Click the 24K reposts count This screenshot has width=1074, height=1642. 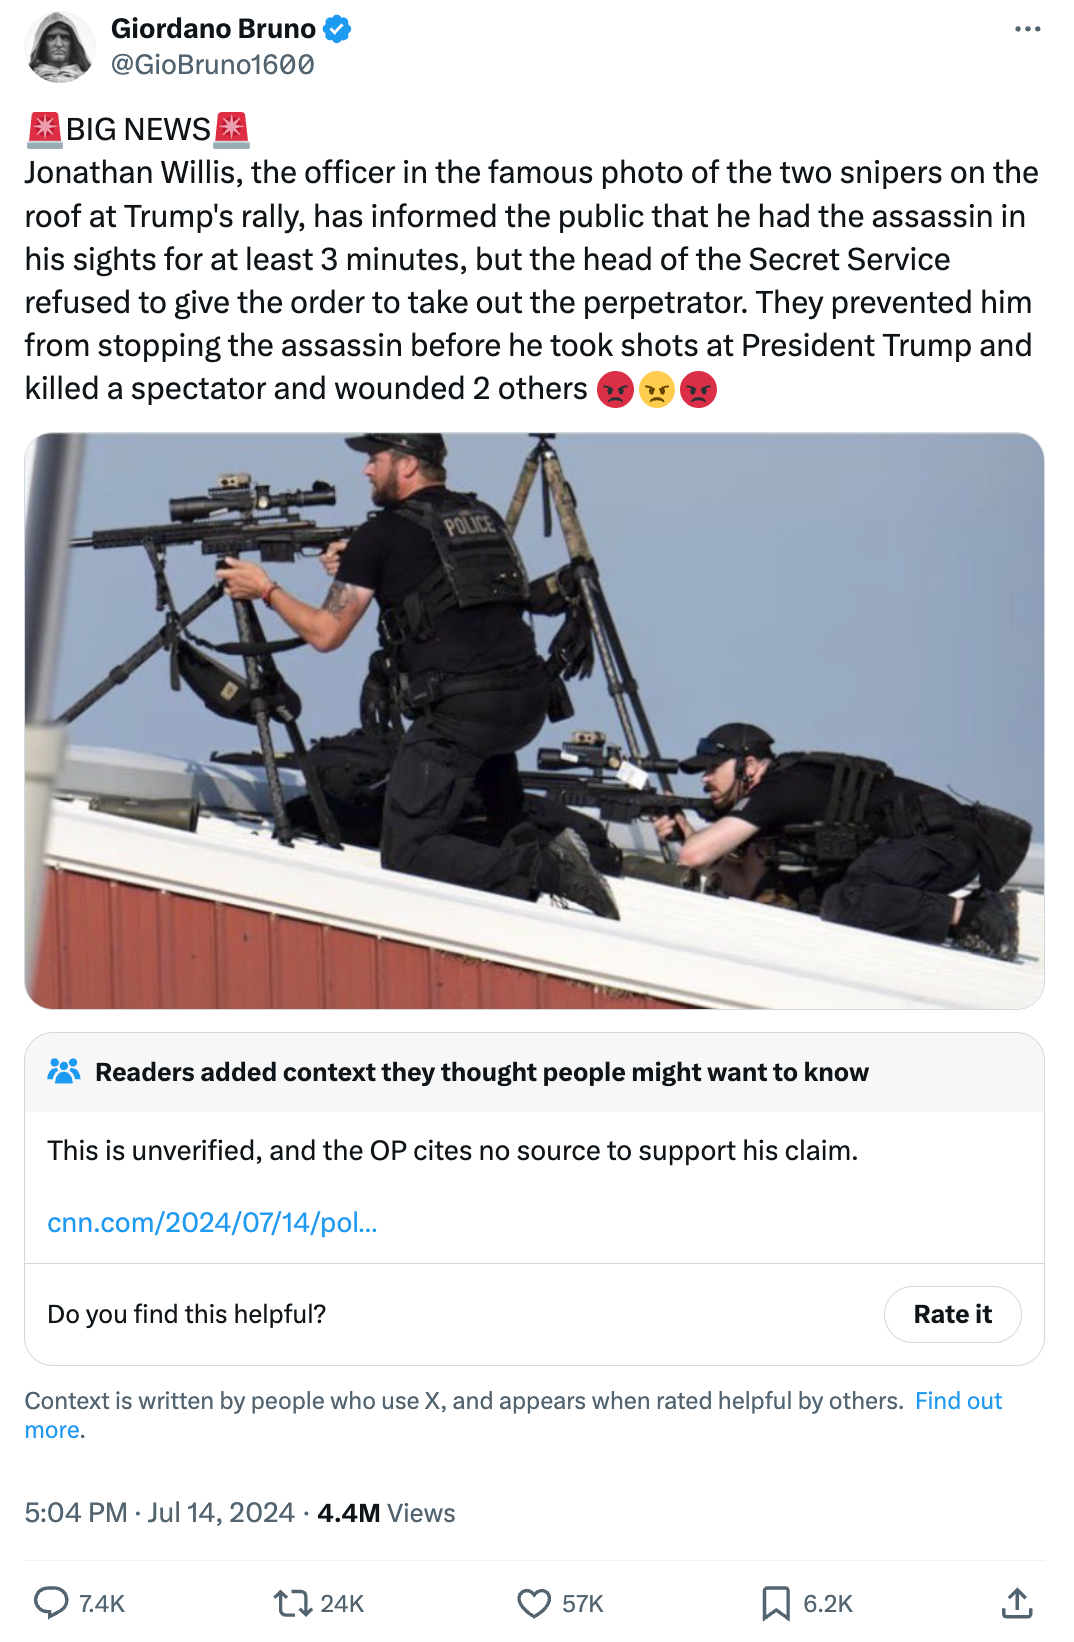pos(342,1603)
